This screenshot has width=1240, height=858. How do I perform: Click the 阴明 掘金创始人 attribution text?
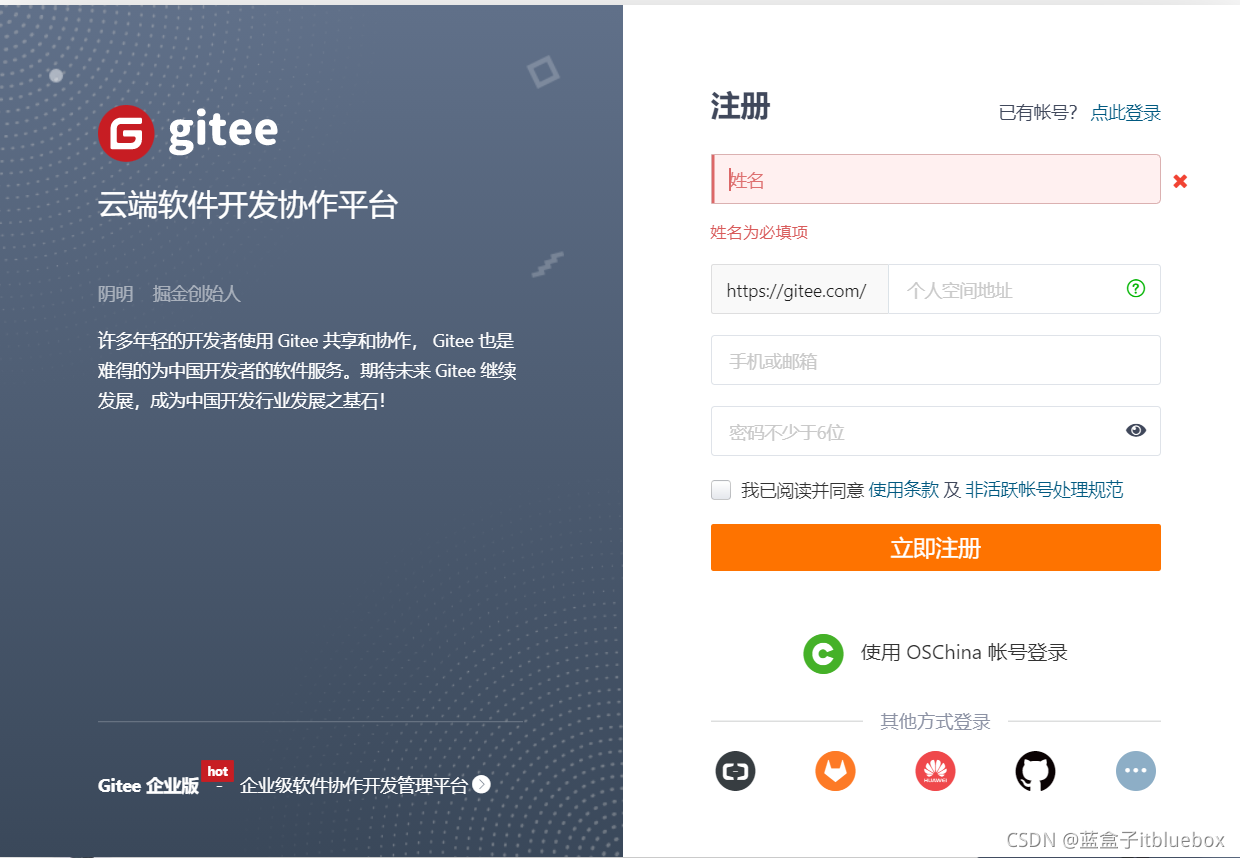[169, 294]
